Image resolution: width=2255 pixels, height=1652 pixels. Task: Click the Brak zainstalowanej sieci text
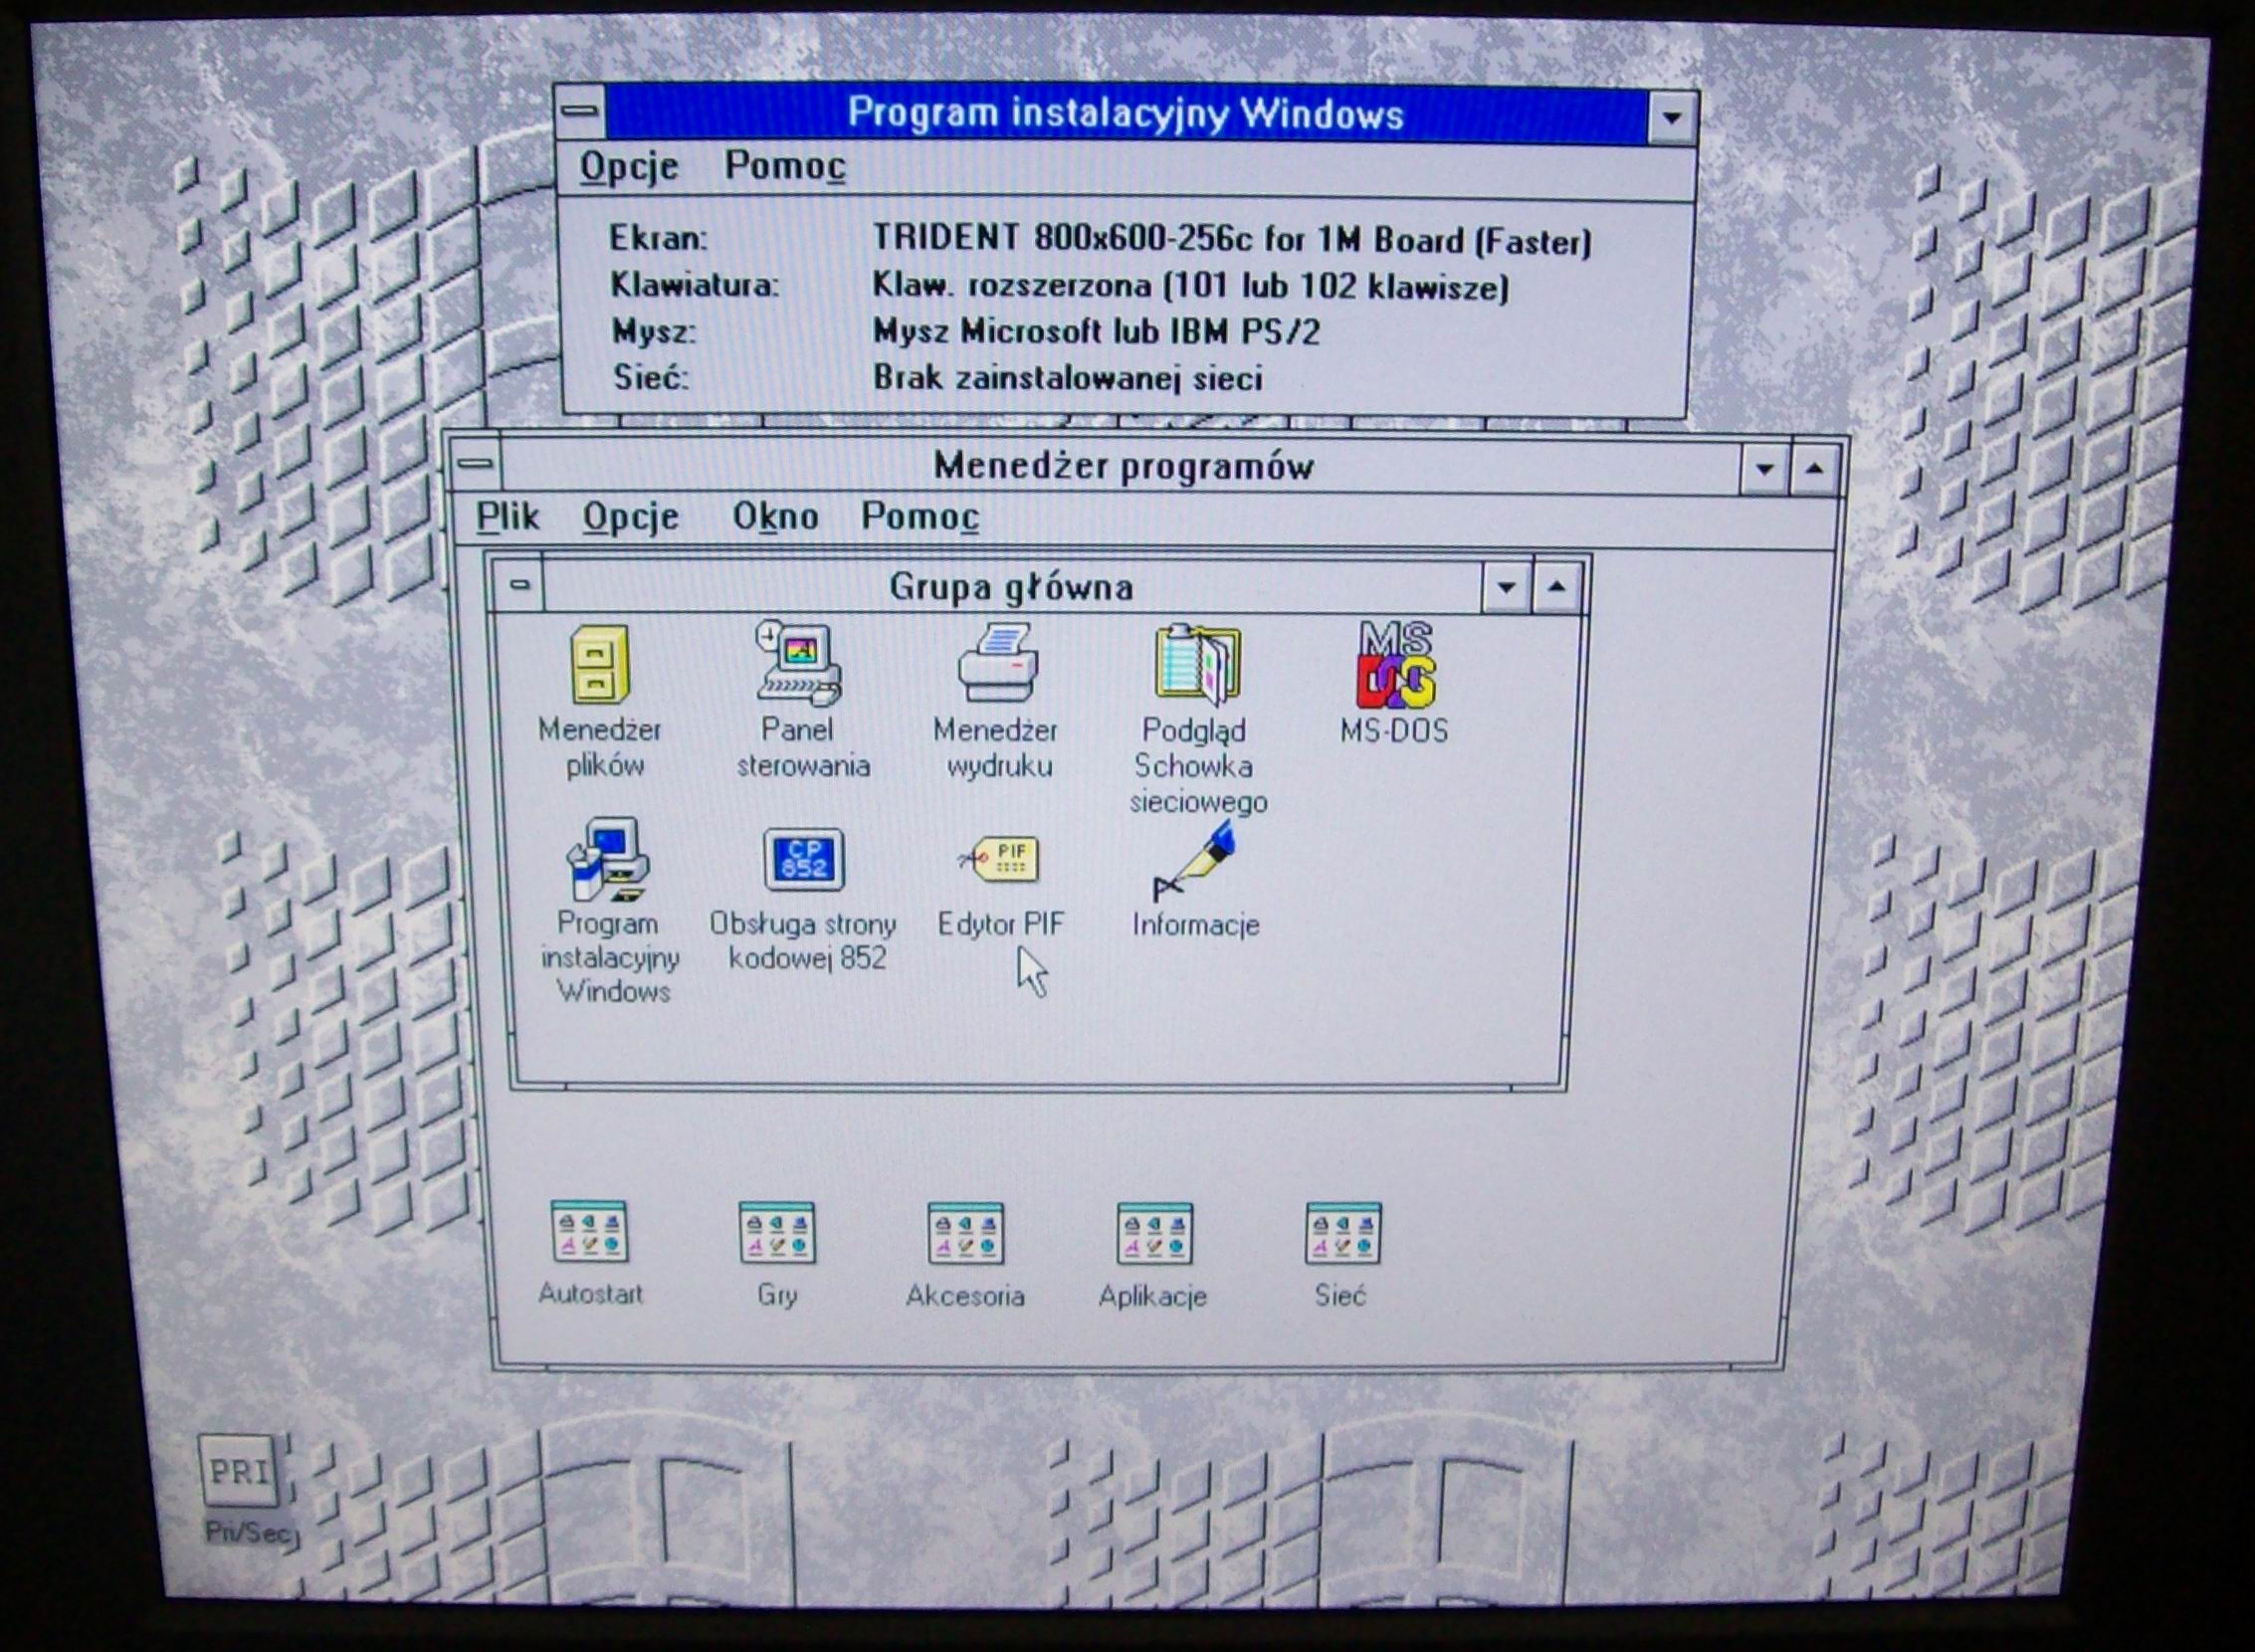coord(1068,378)
